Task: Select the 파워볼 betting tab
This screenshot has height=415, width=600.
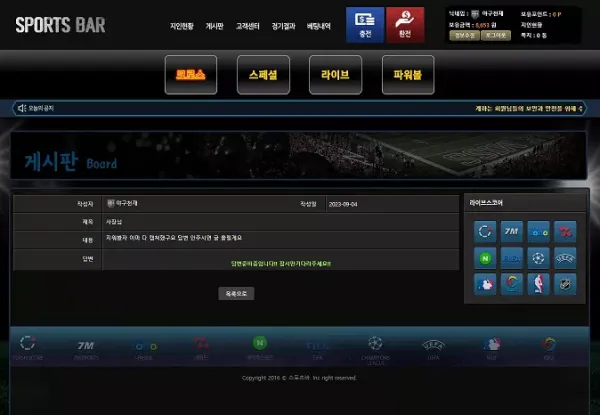Action: (408, 75)
